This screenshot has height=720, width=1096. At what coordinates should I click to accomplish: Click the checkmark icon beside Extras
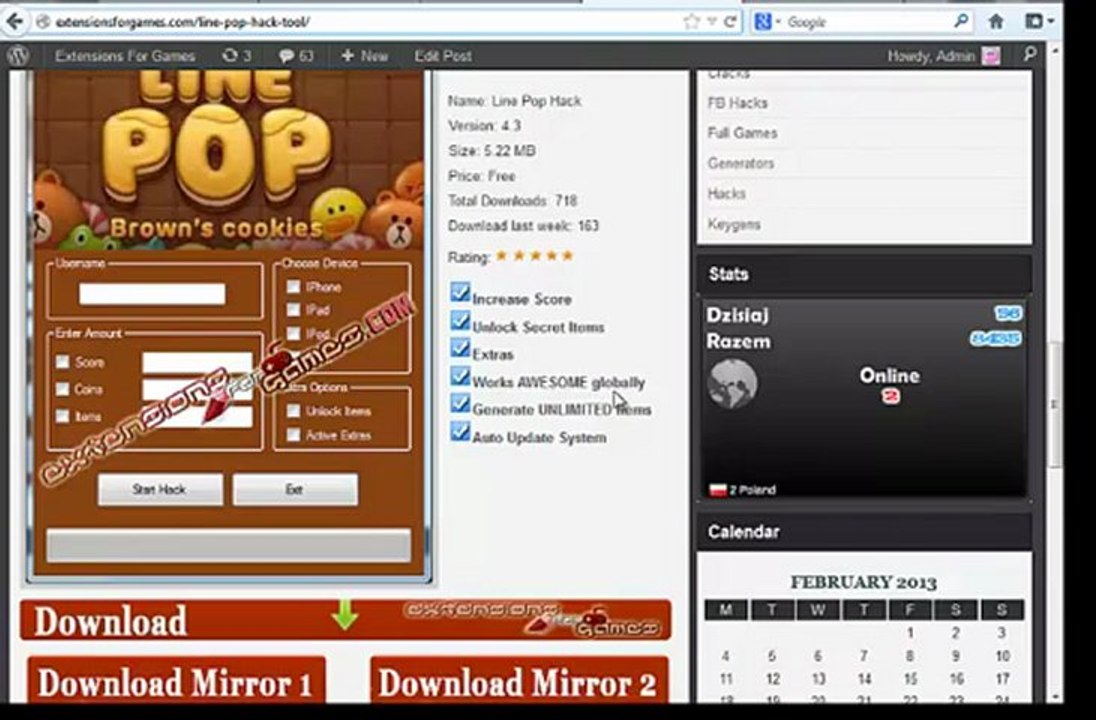pos(460,348)
